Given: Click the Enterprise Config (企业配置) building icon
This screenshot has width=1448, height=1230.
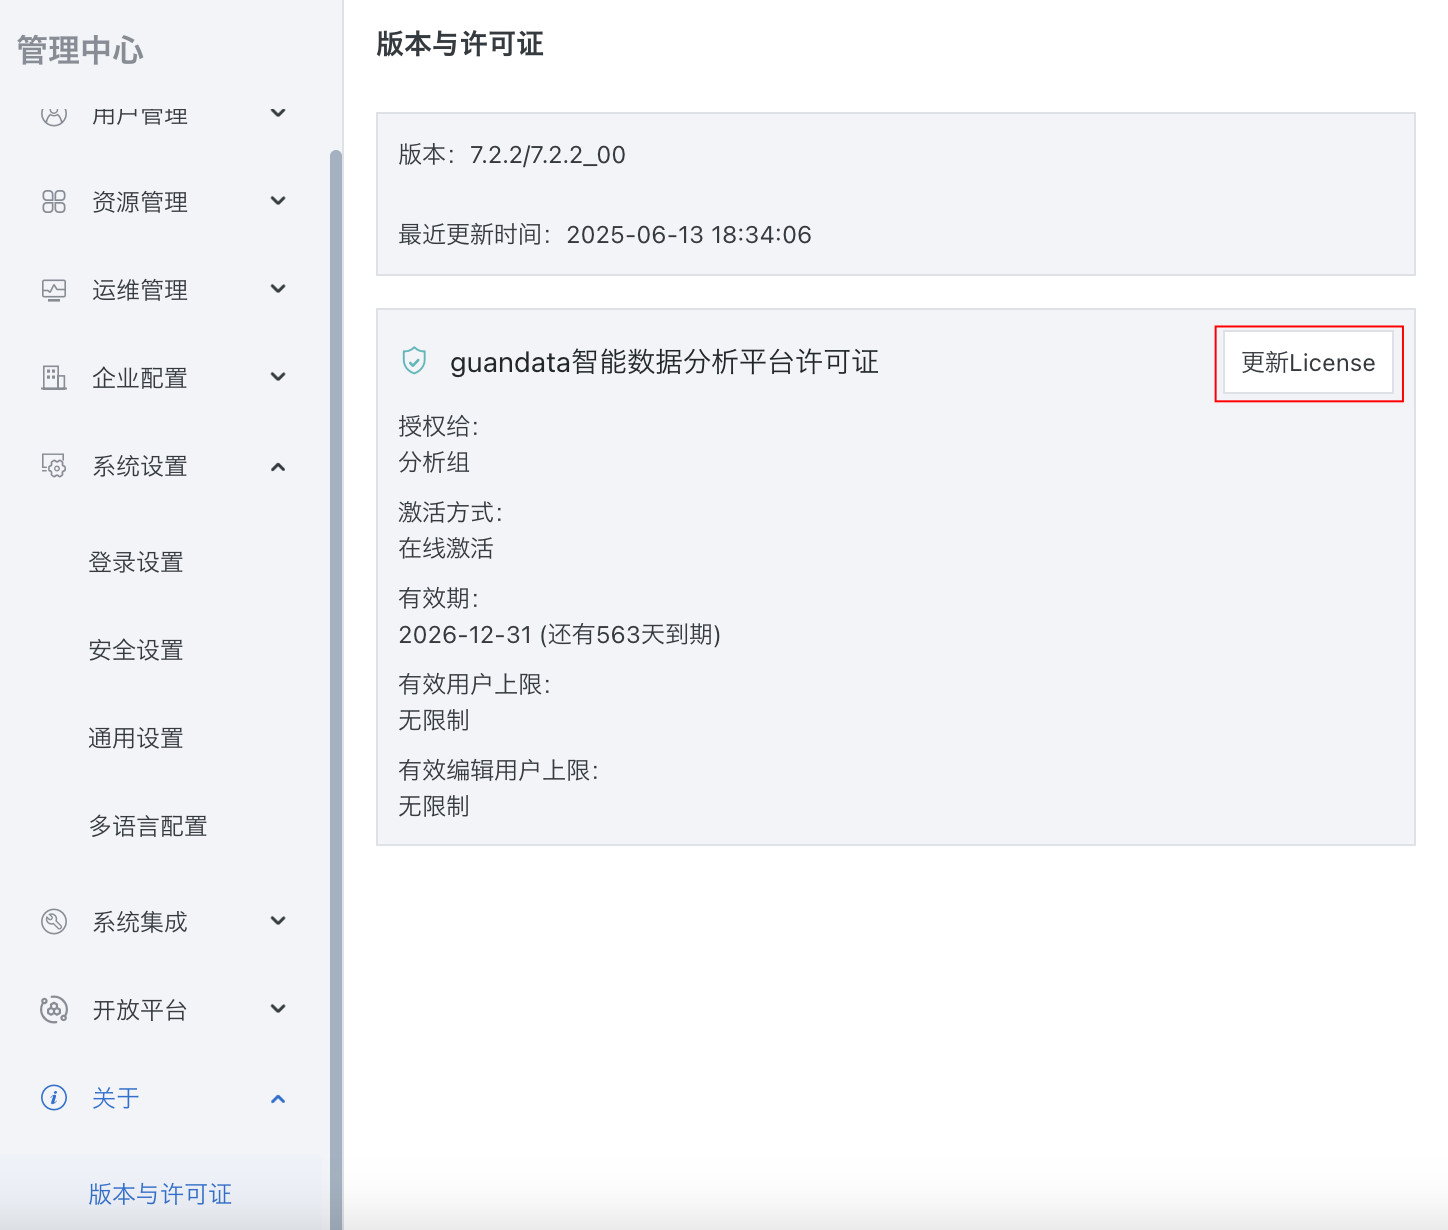Looking at the screenshot, I should [x=54, y=378].
